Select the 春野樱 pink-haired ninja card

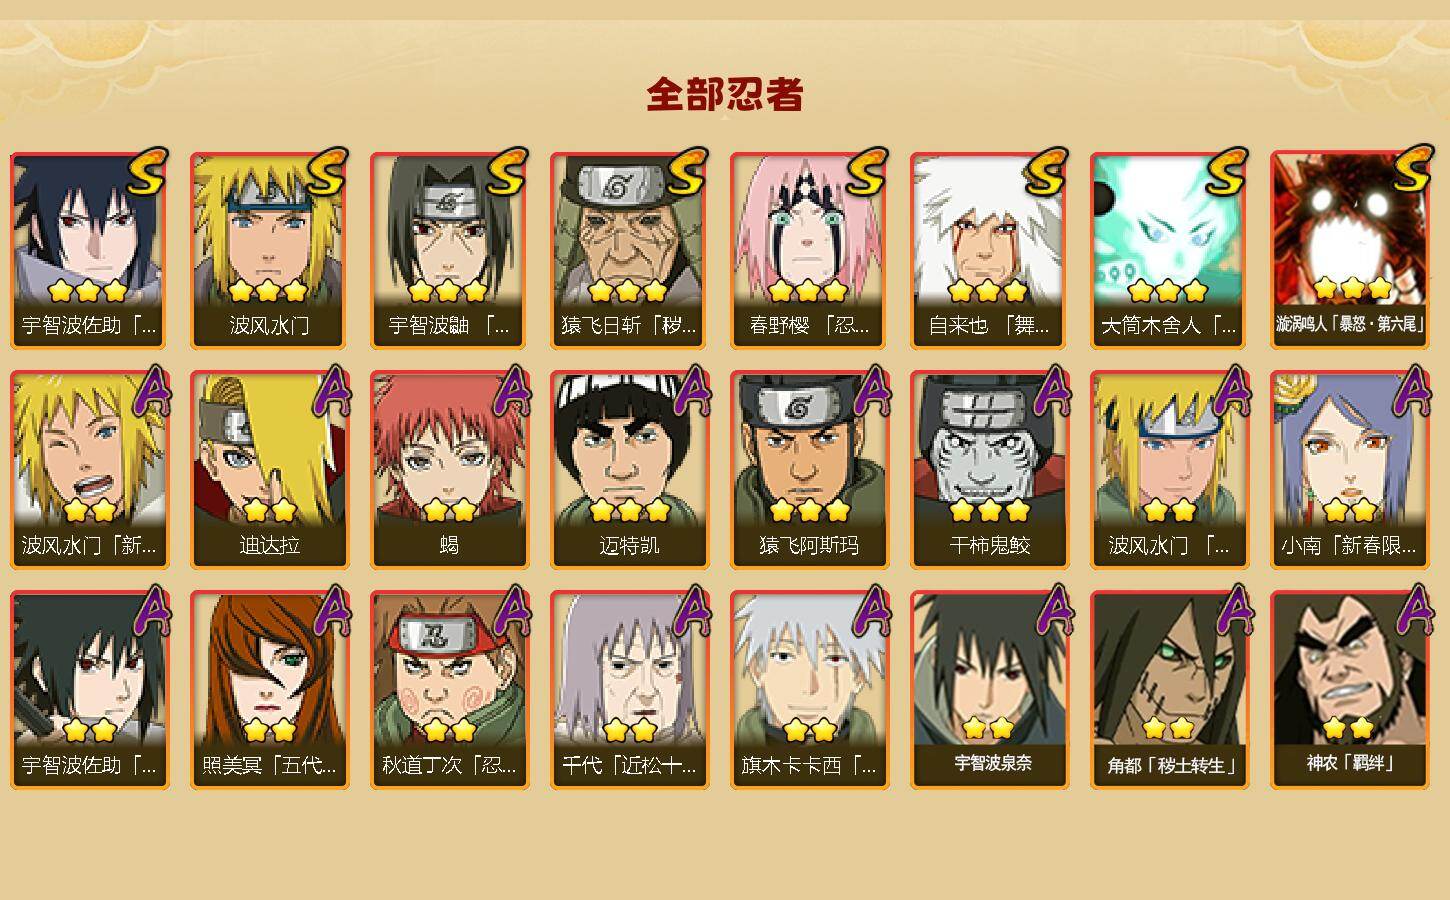click(809, 250)
